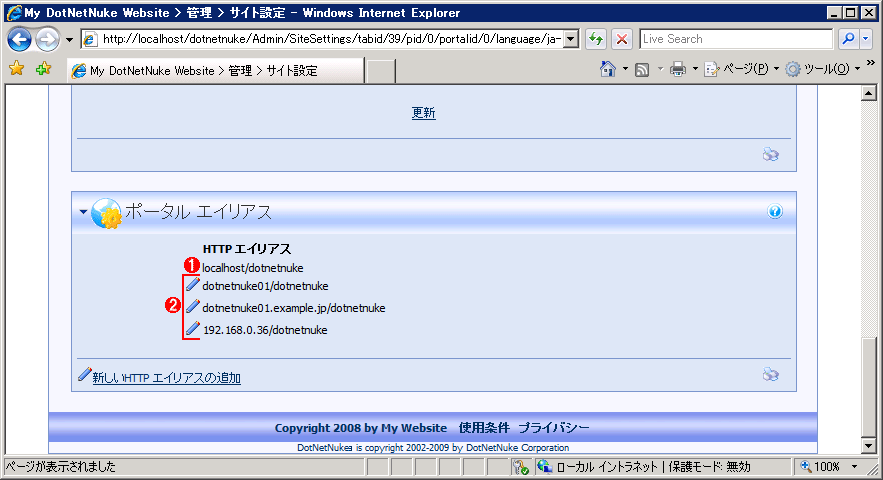This screenshot has height=480, width=883.
Task: Open the ツール(O) menu
Action: tap(823, 69)
